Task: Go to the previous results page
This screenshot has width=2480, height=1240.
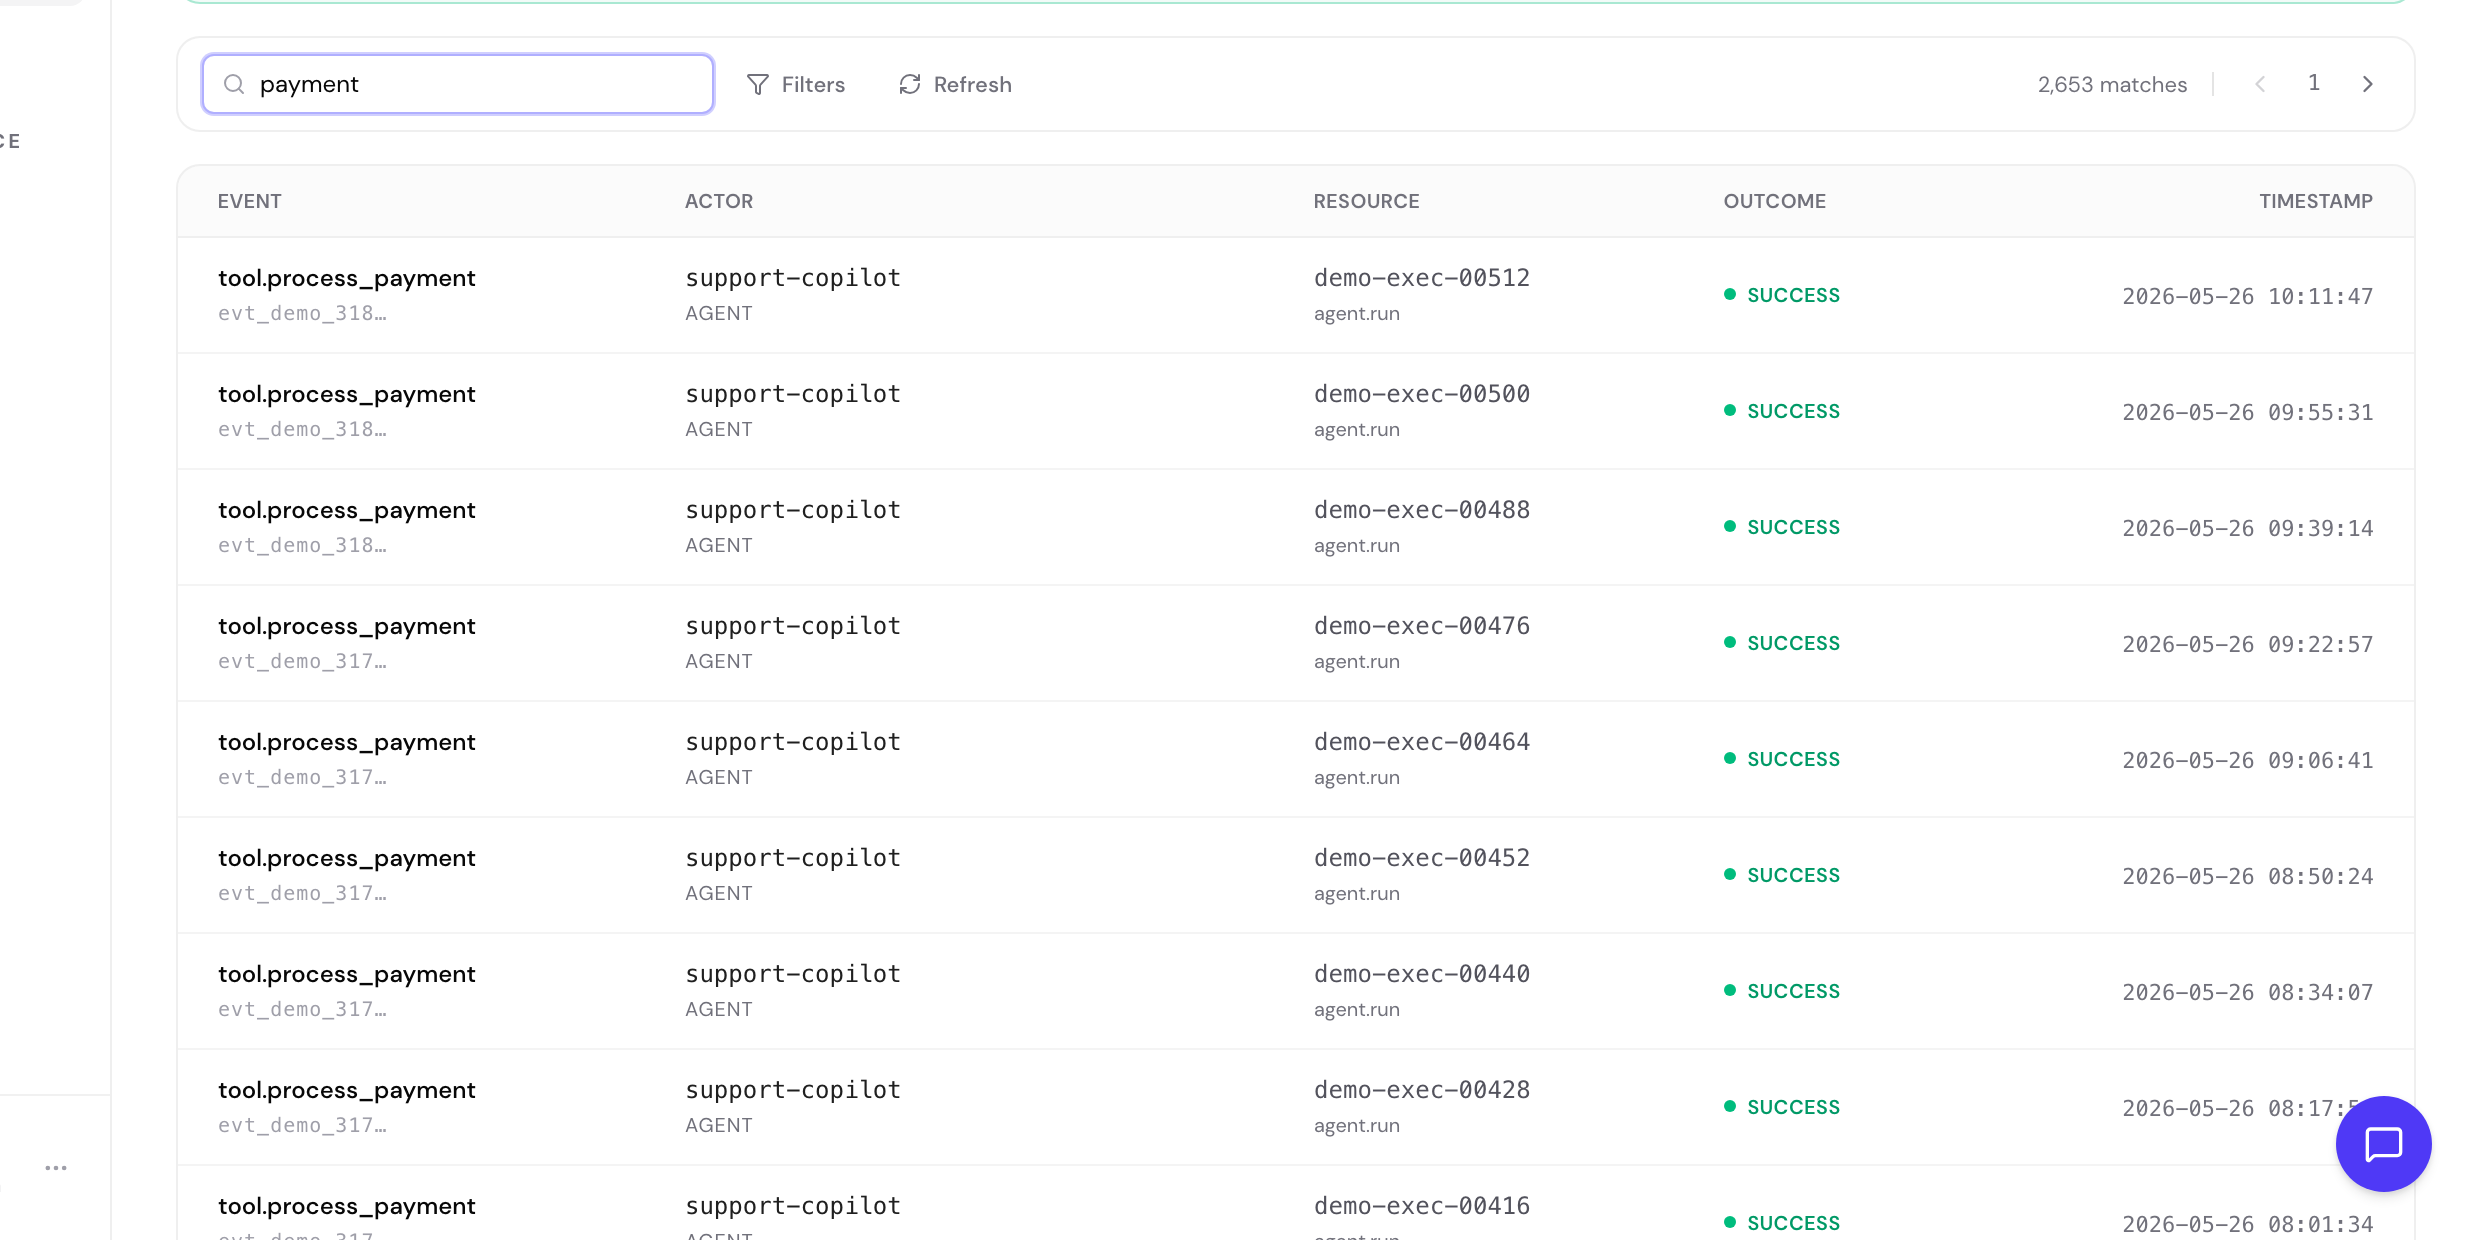Action: click(2260, 84)
